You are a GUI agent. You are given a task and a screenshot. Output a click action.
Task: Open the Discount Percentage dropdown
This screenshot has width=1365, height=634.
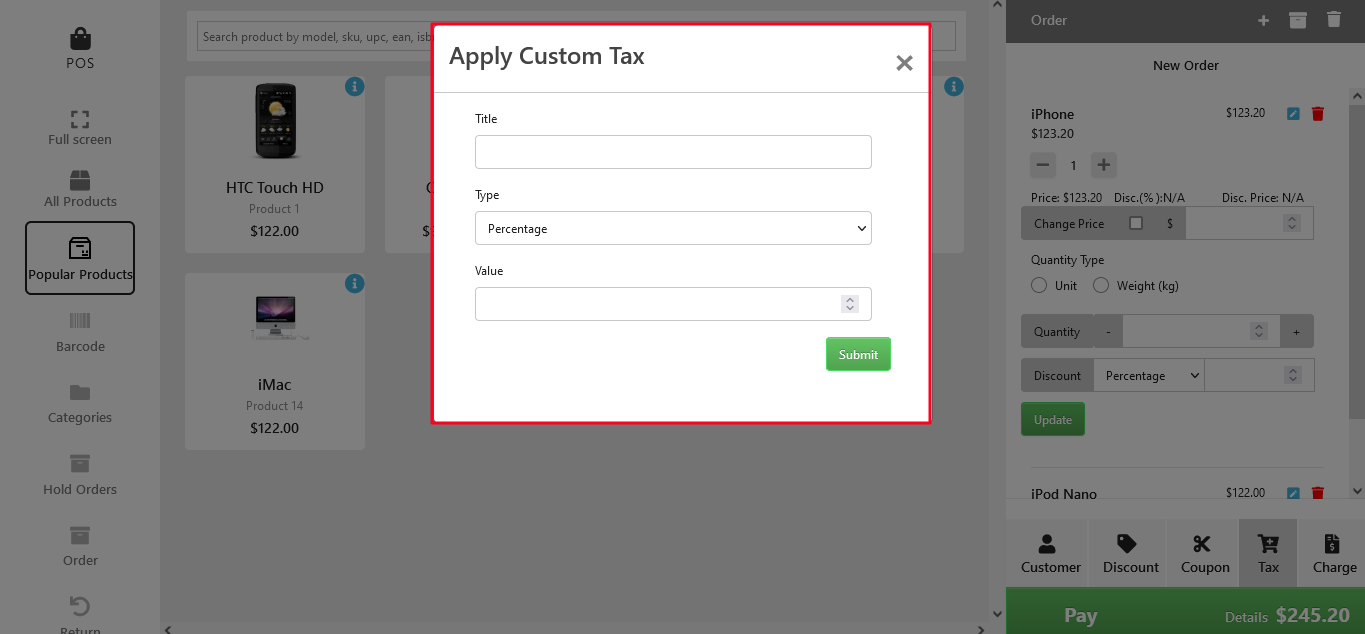(x=1148, y=376)
